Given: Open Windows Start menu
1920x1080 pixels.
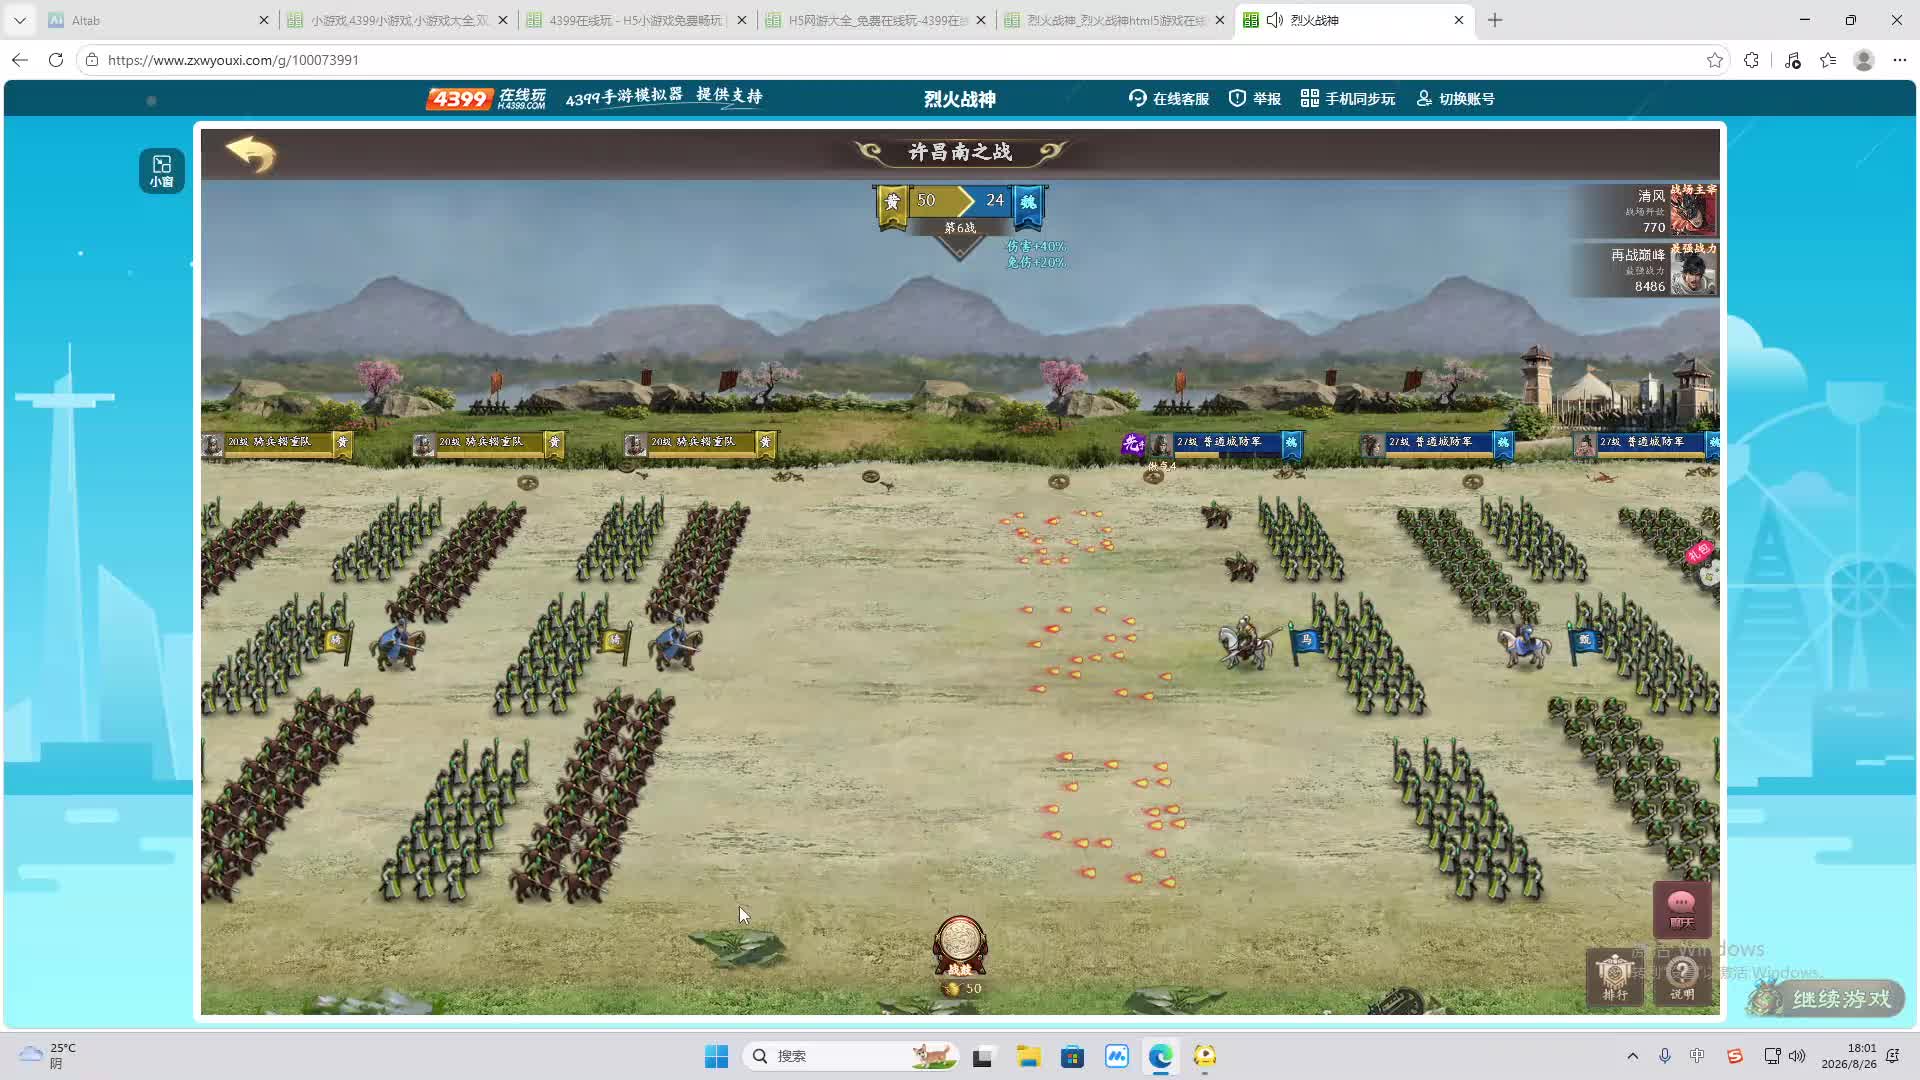Looking at the screenshot, I should pos(716,1056).
